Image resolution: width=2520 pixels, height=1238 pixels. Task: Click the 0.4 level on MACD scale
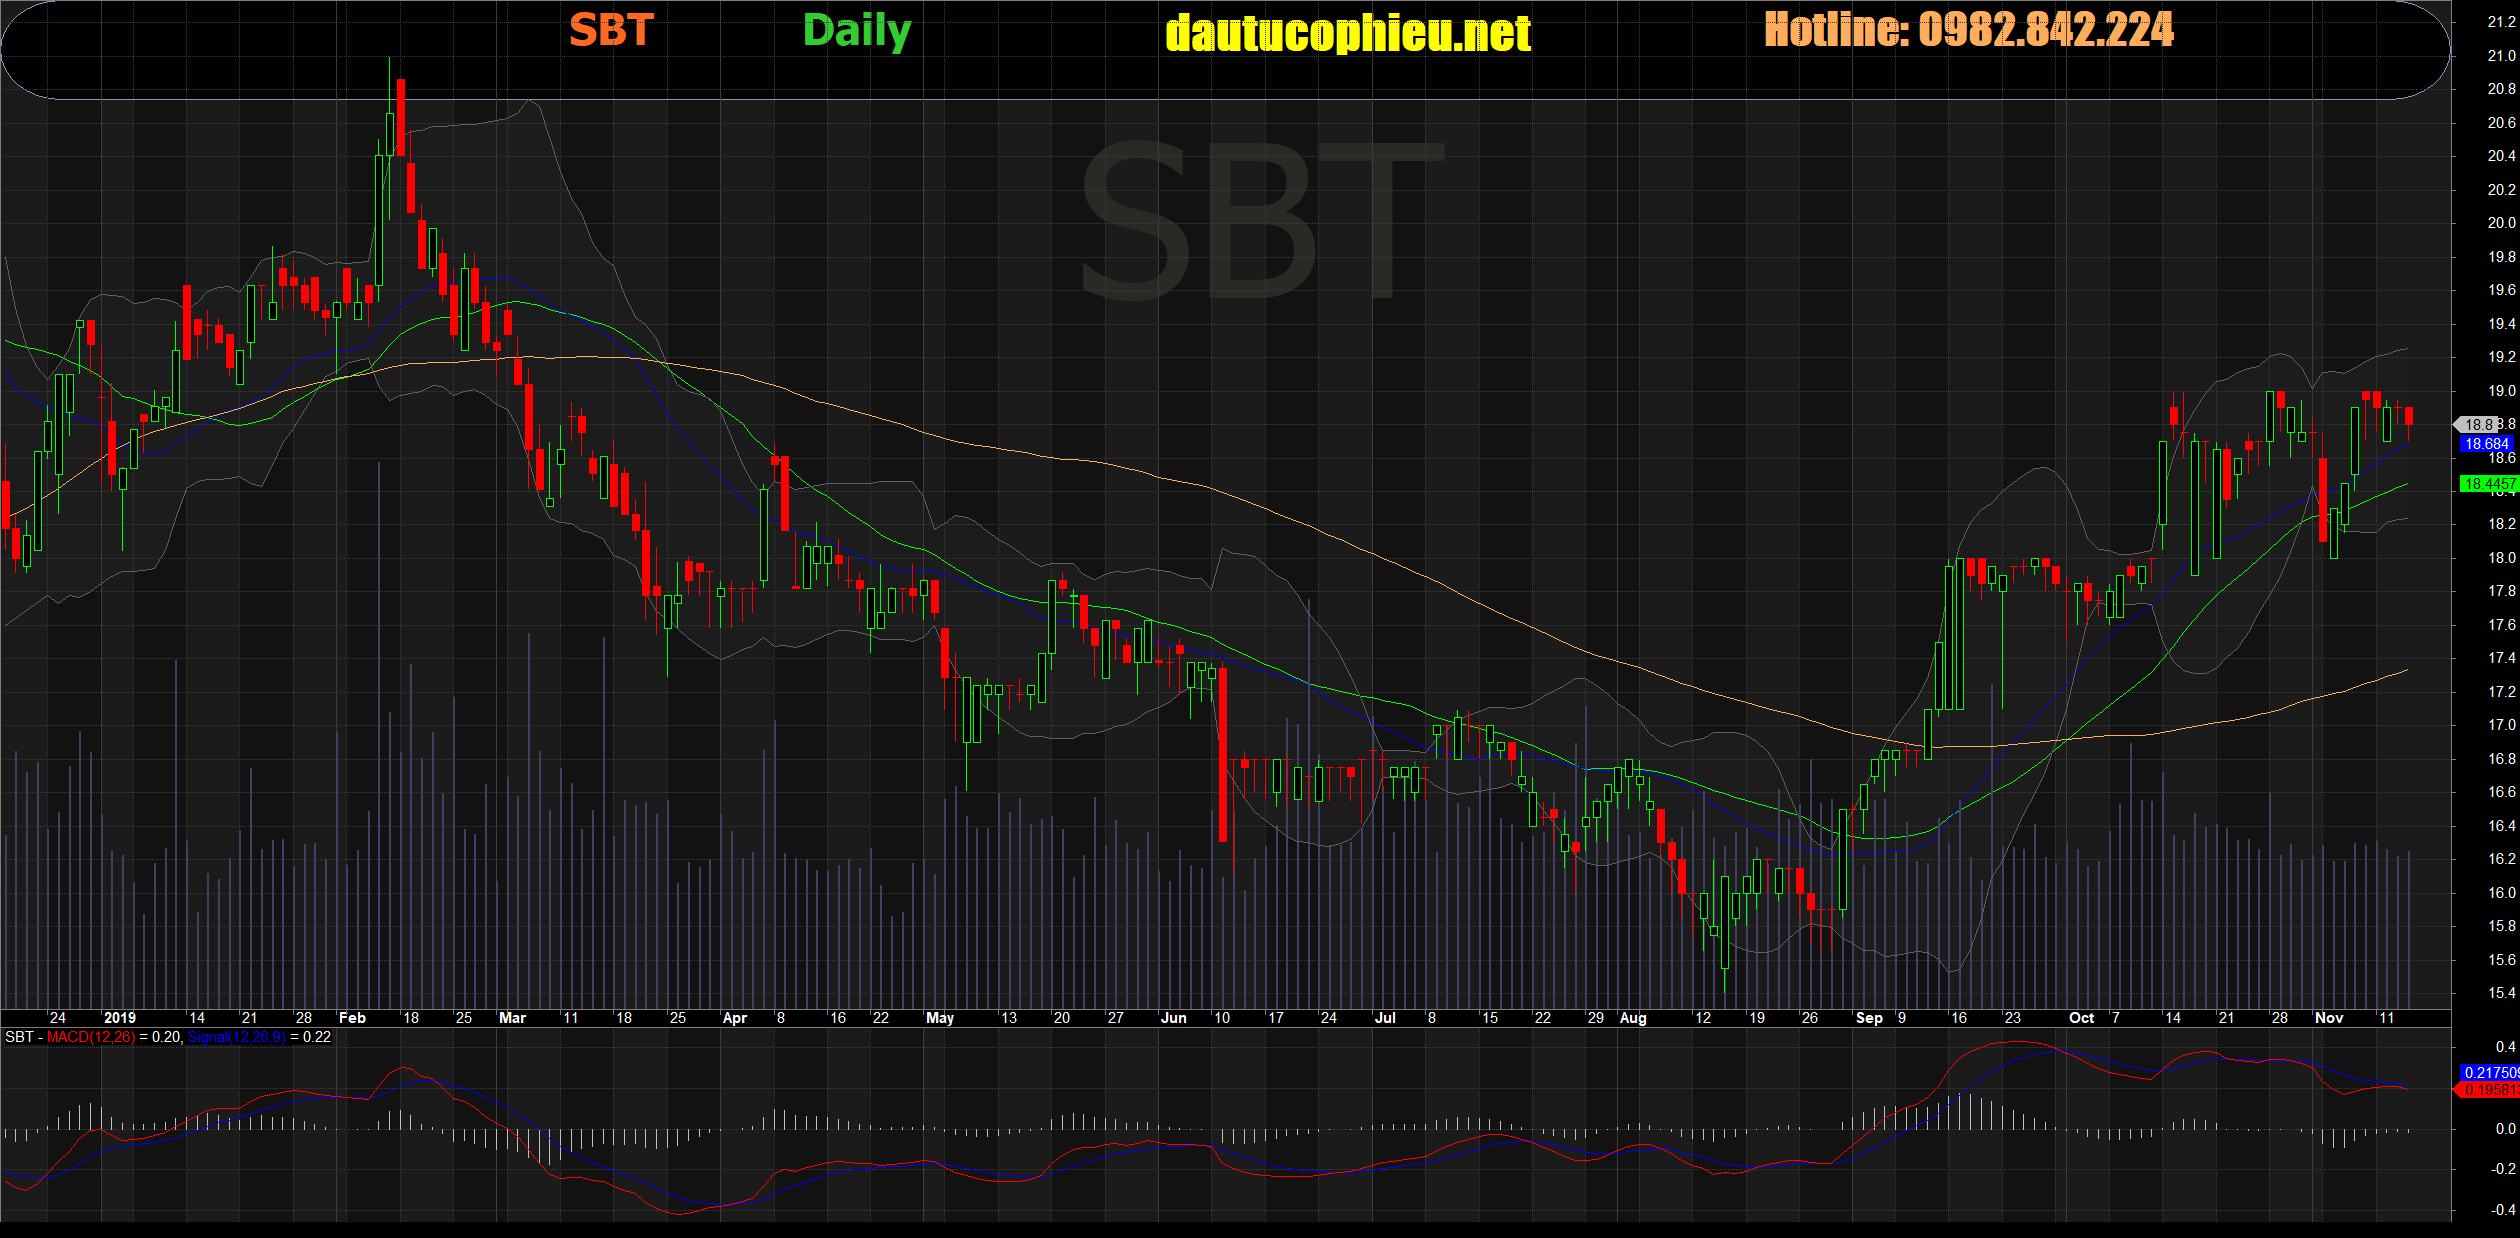[x=2505, y=1047]
